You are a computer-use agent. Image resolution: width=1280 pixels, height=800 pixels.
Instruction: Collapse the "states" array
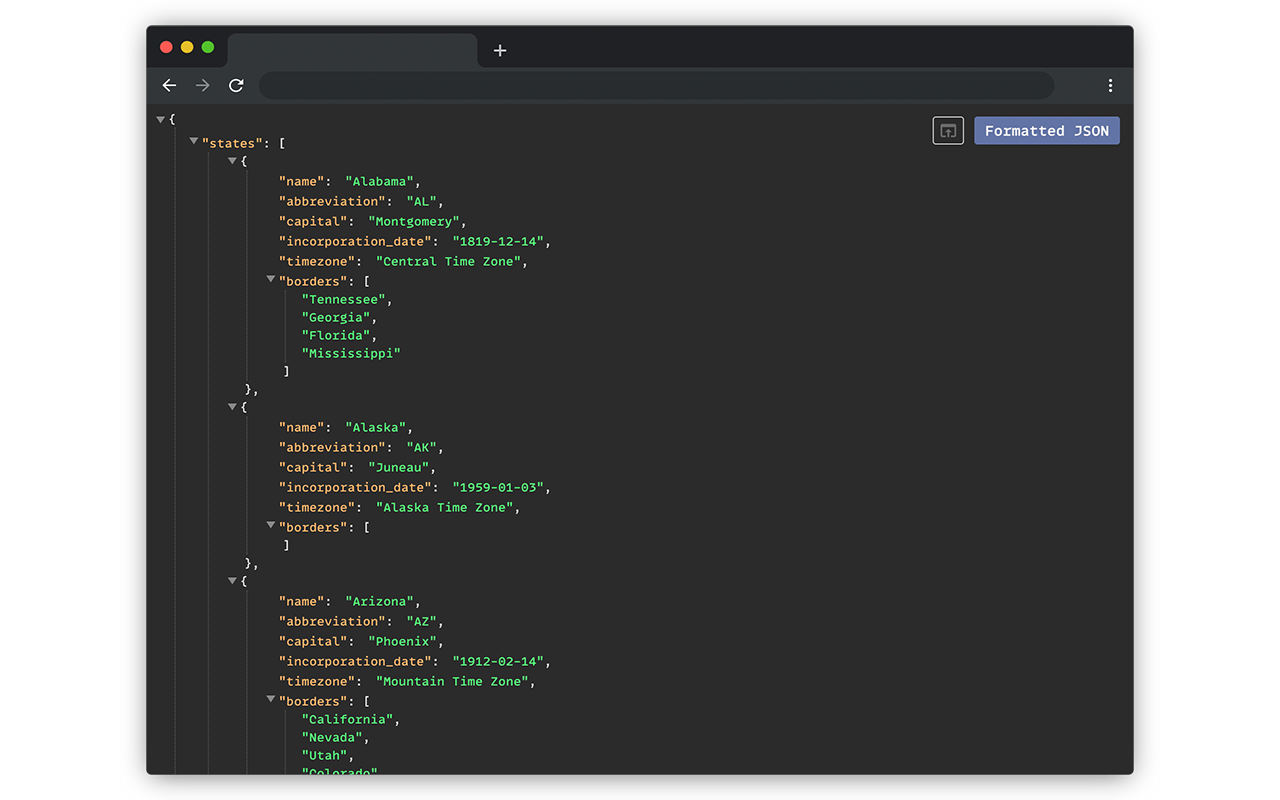point(194,142)
